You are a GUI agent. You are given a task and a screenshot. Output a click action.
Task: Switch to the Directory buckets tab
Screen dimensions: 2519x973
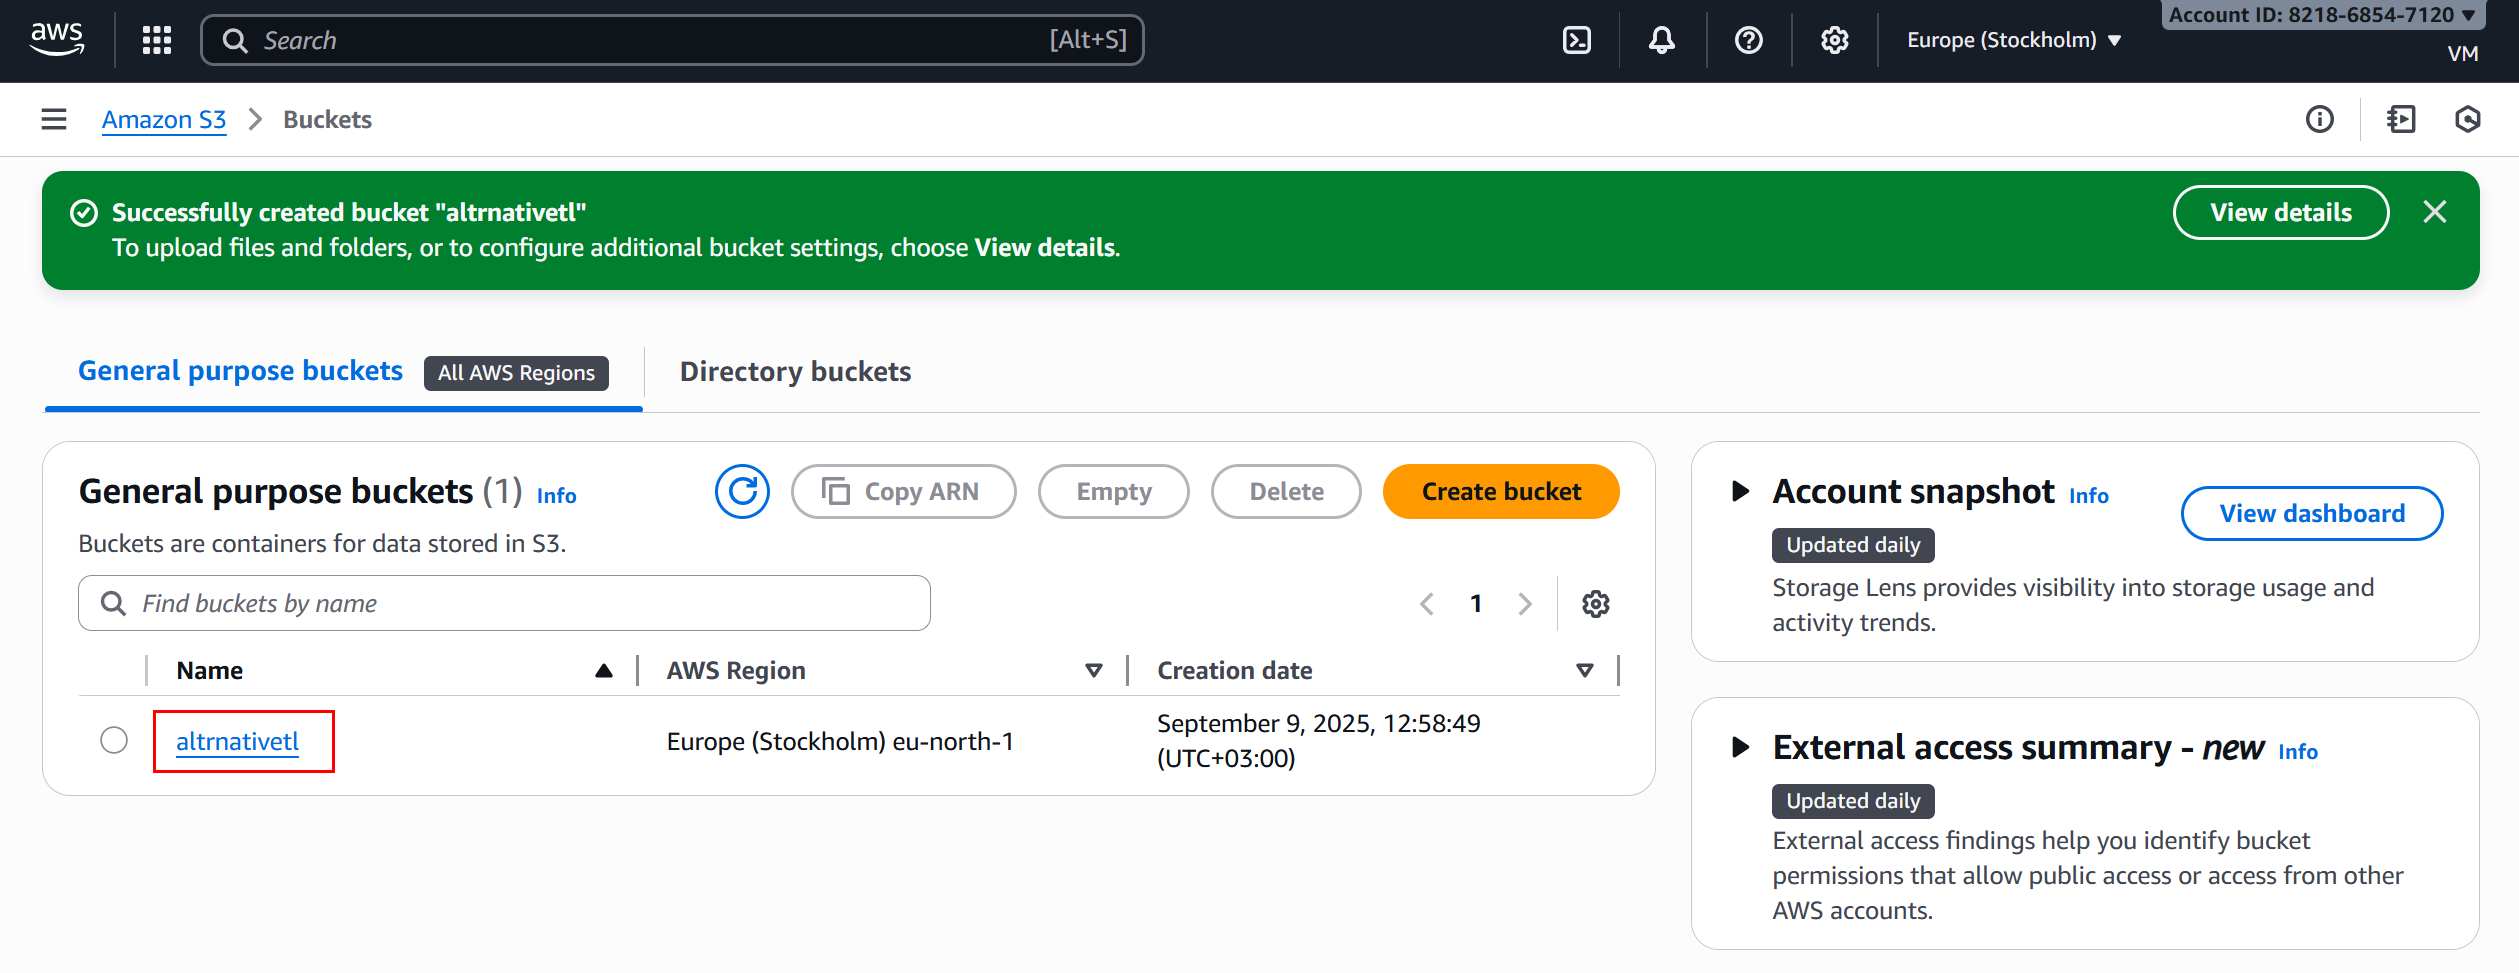795,372
